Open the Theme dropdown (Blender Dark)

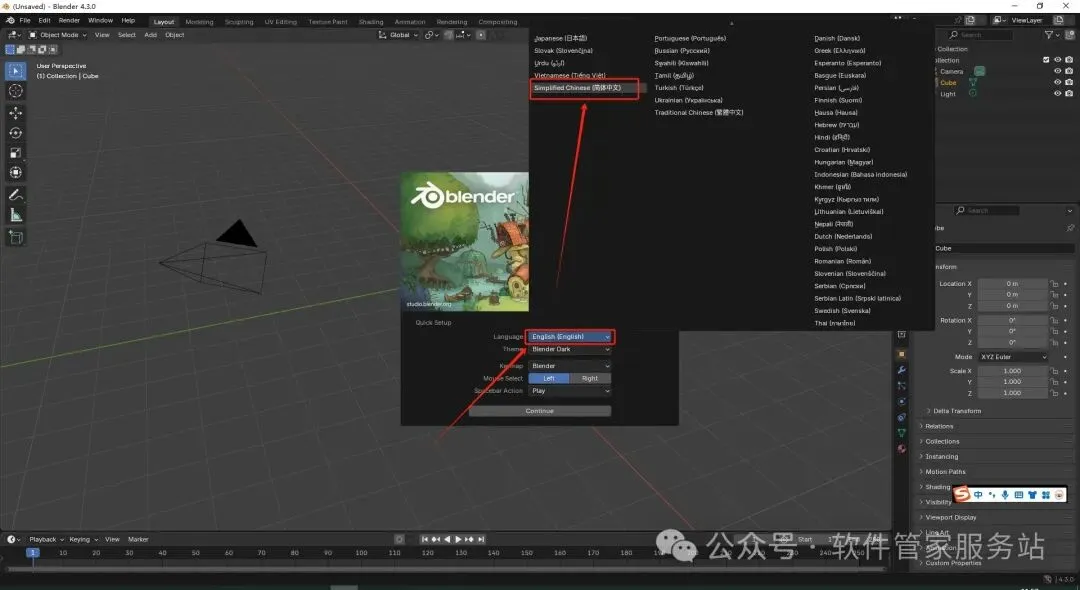click(x=570, y=349)
